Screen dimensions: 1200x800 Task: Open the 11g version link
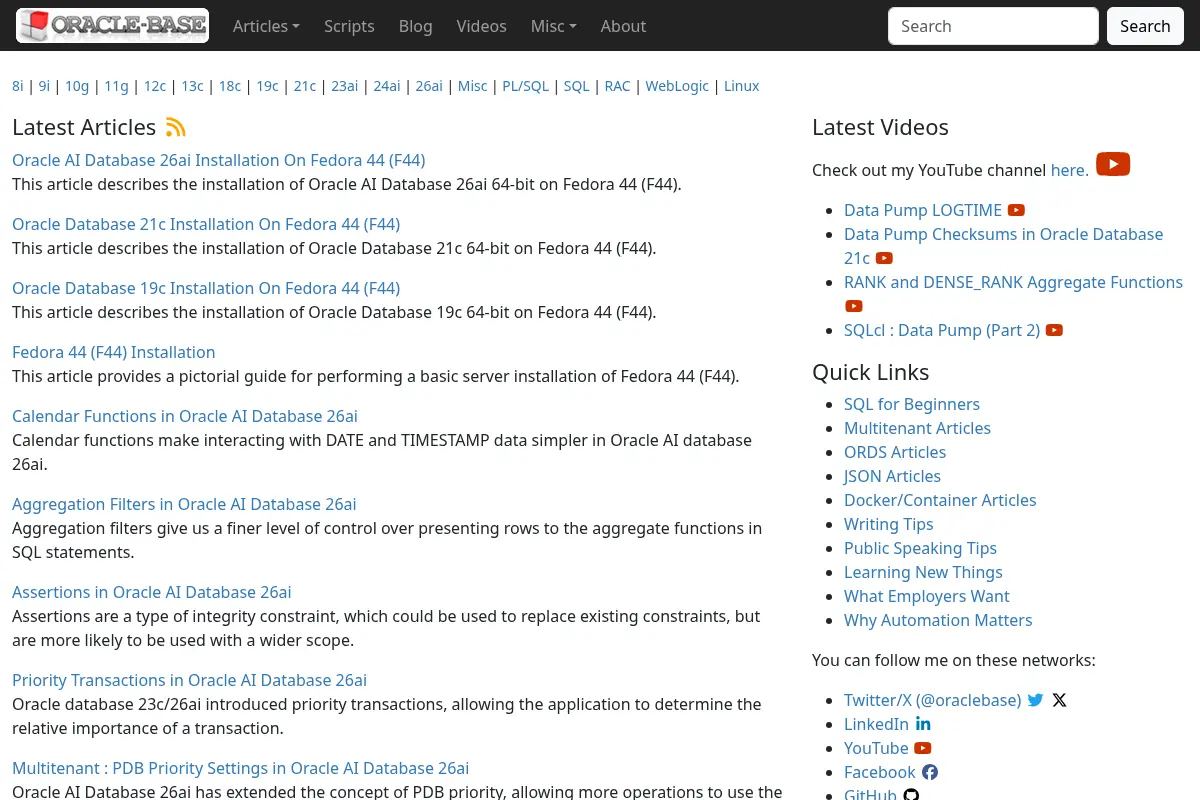tap(116, 86)
